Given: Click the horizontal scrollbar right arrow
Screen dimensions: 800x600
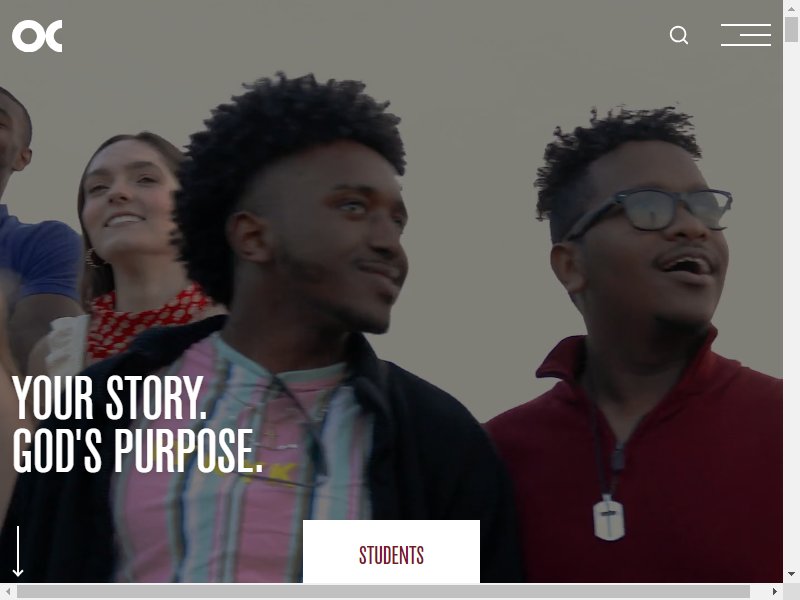Looking at the screenshot, I should (x=774, y=591).
